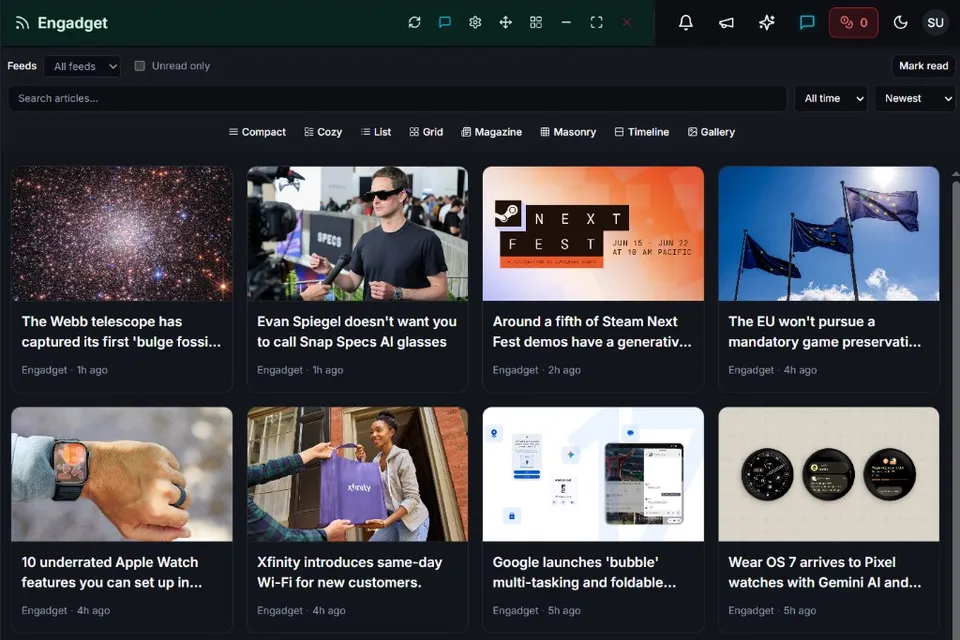Click the move widget arrows icon
This screenshot has width=960, height=640.
(x=506, y=23)
